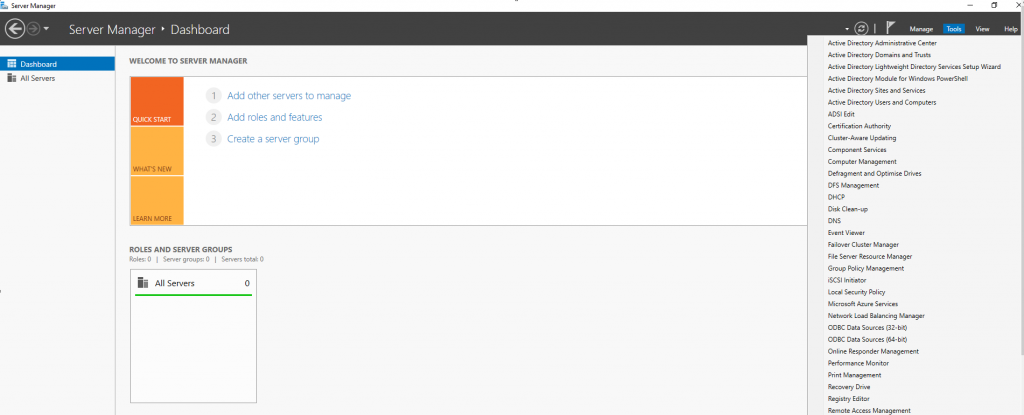Select the QUICK START tile
This screenshot has width=1024, height=415.
[157, 101]
